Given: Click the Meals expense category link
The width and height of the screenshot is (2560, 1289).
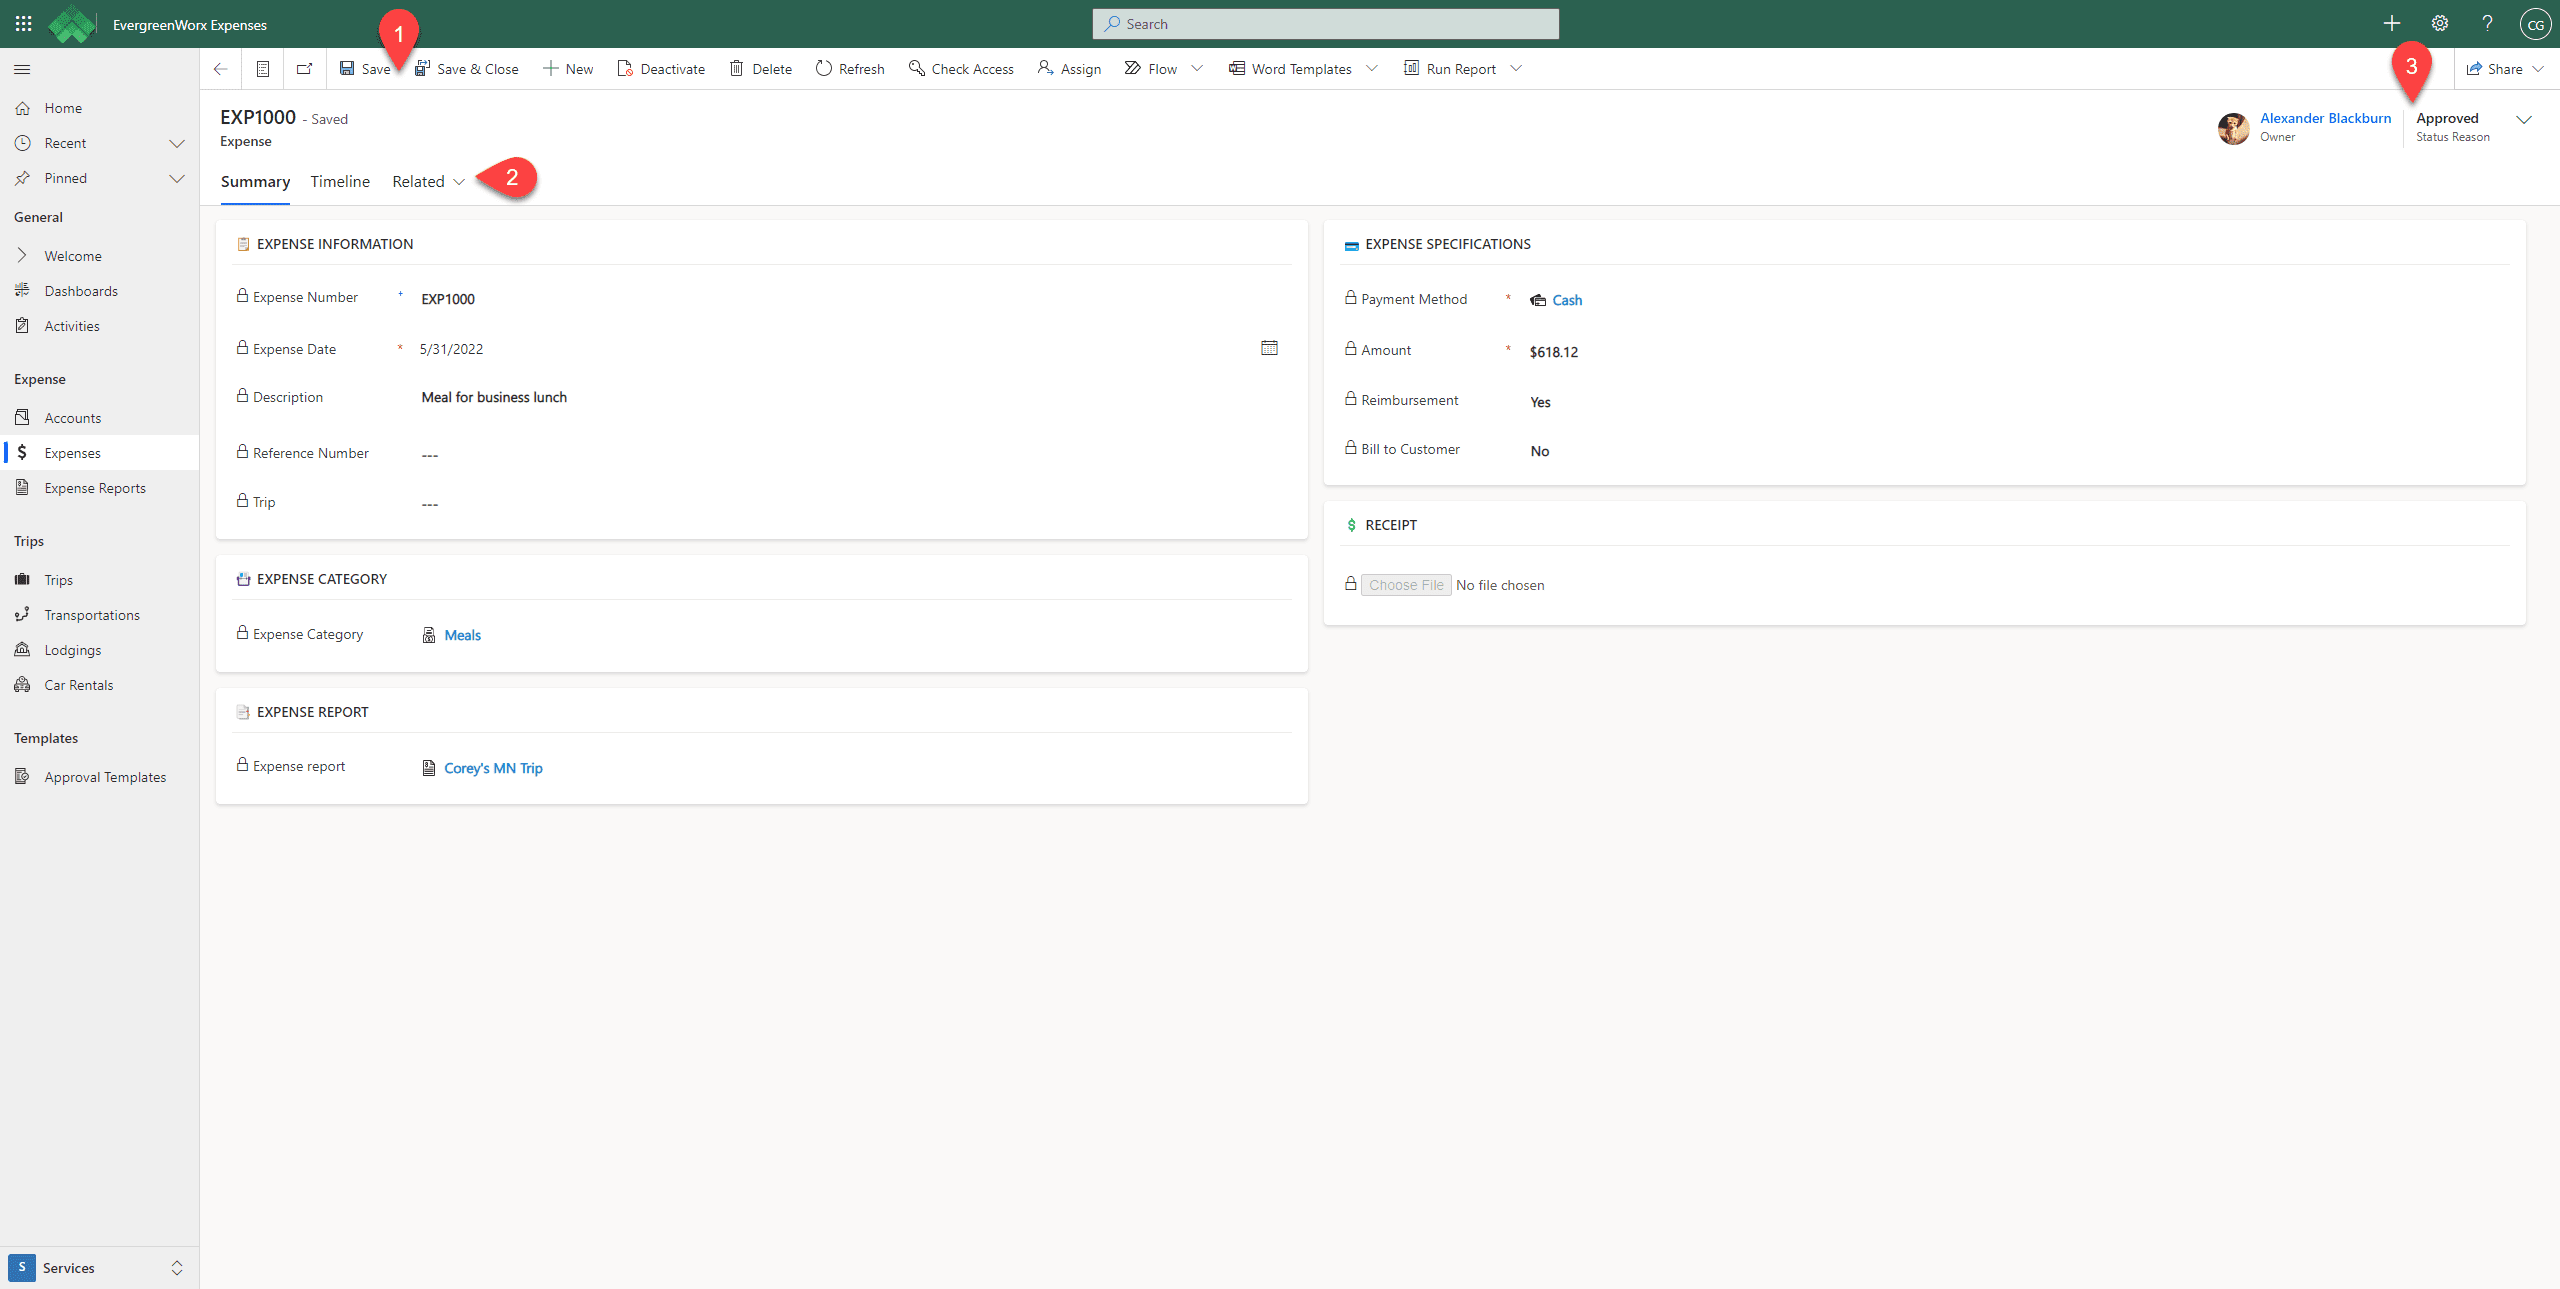Looking at the screenshot, I should click(x=462, y=635).
